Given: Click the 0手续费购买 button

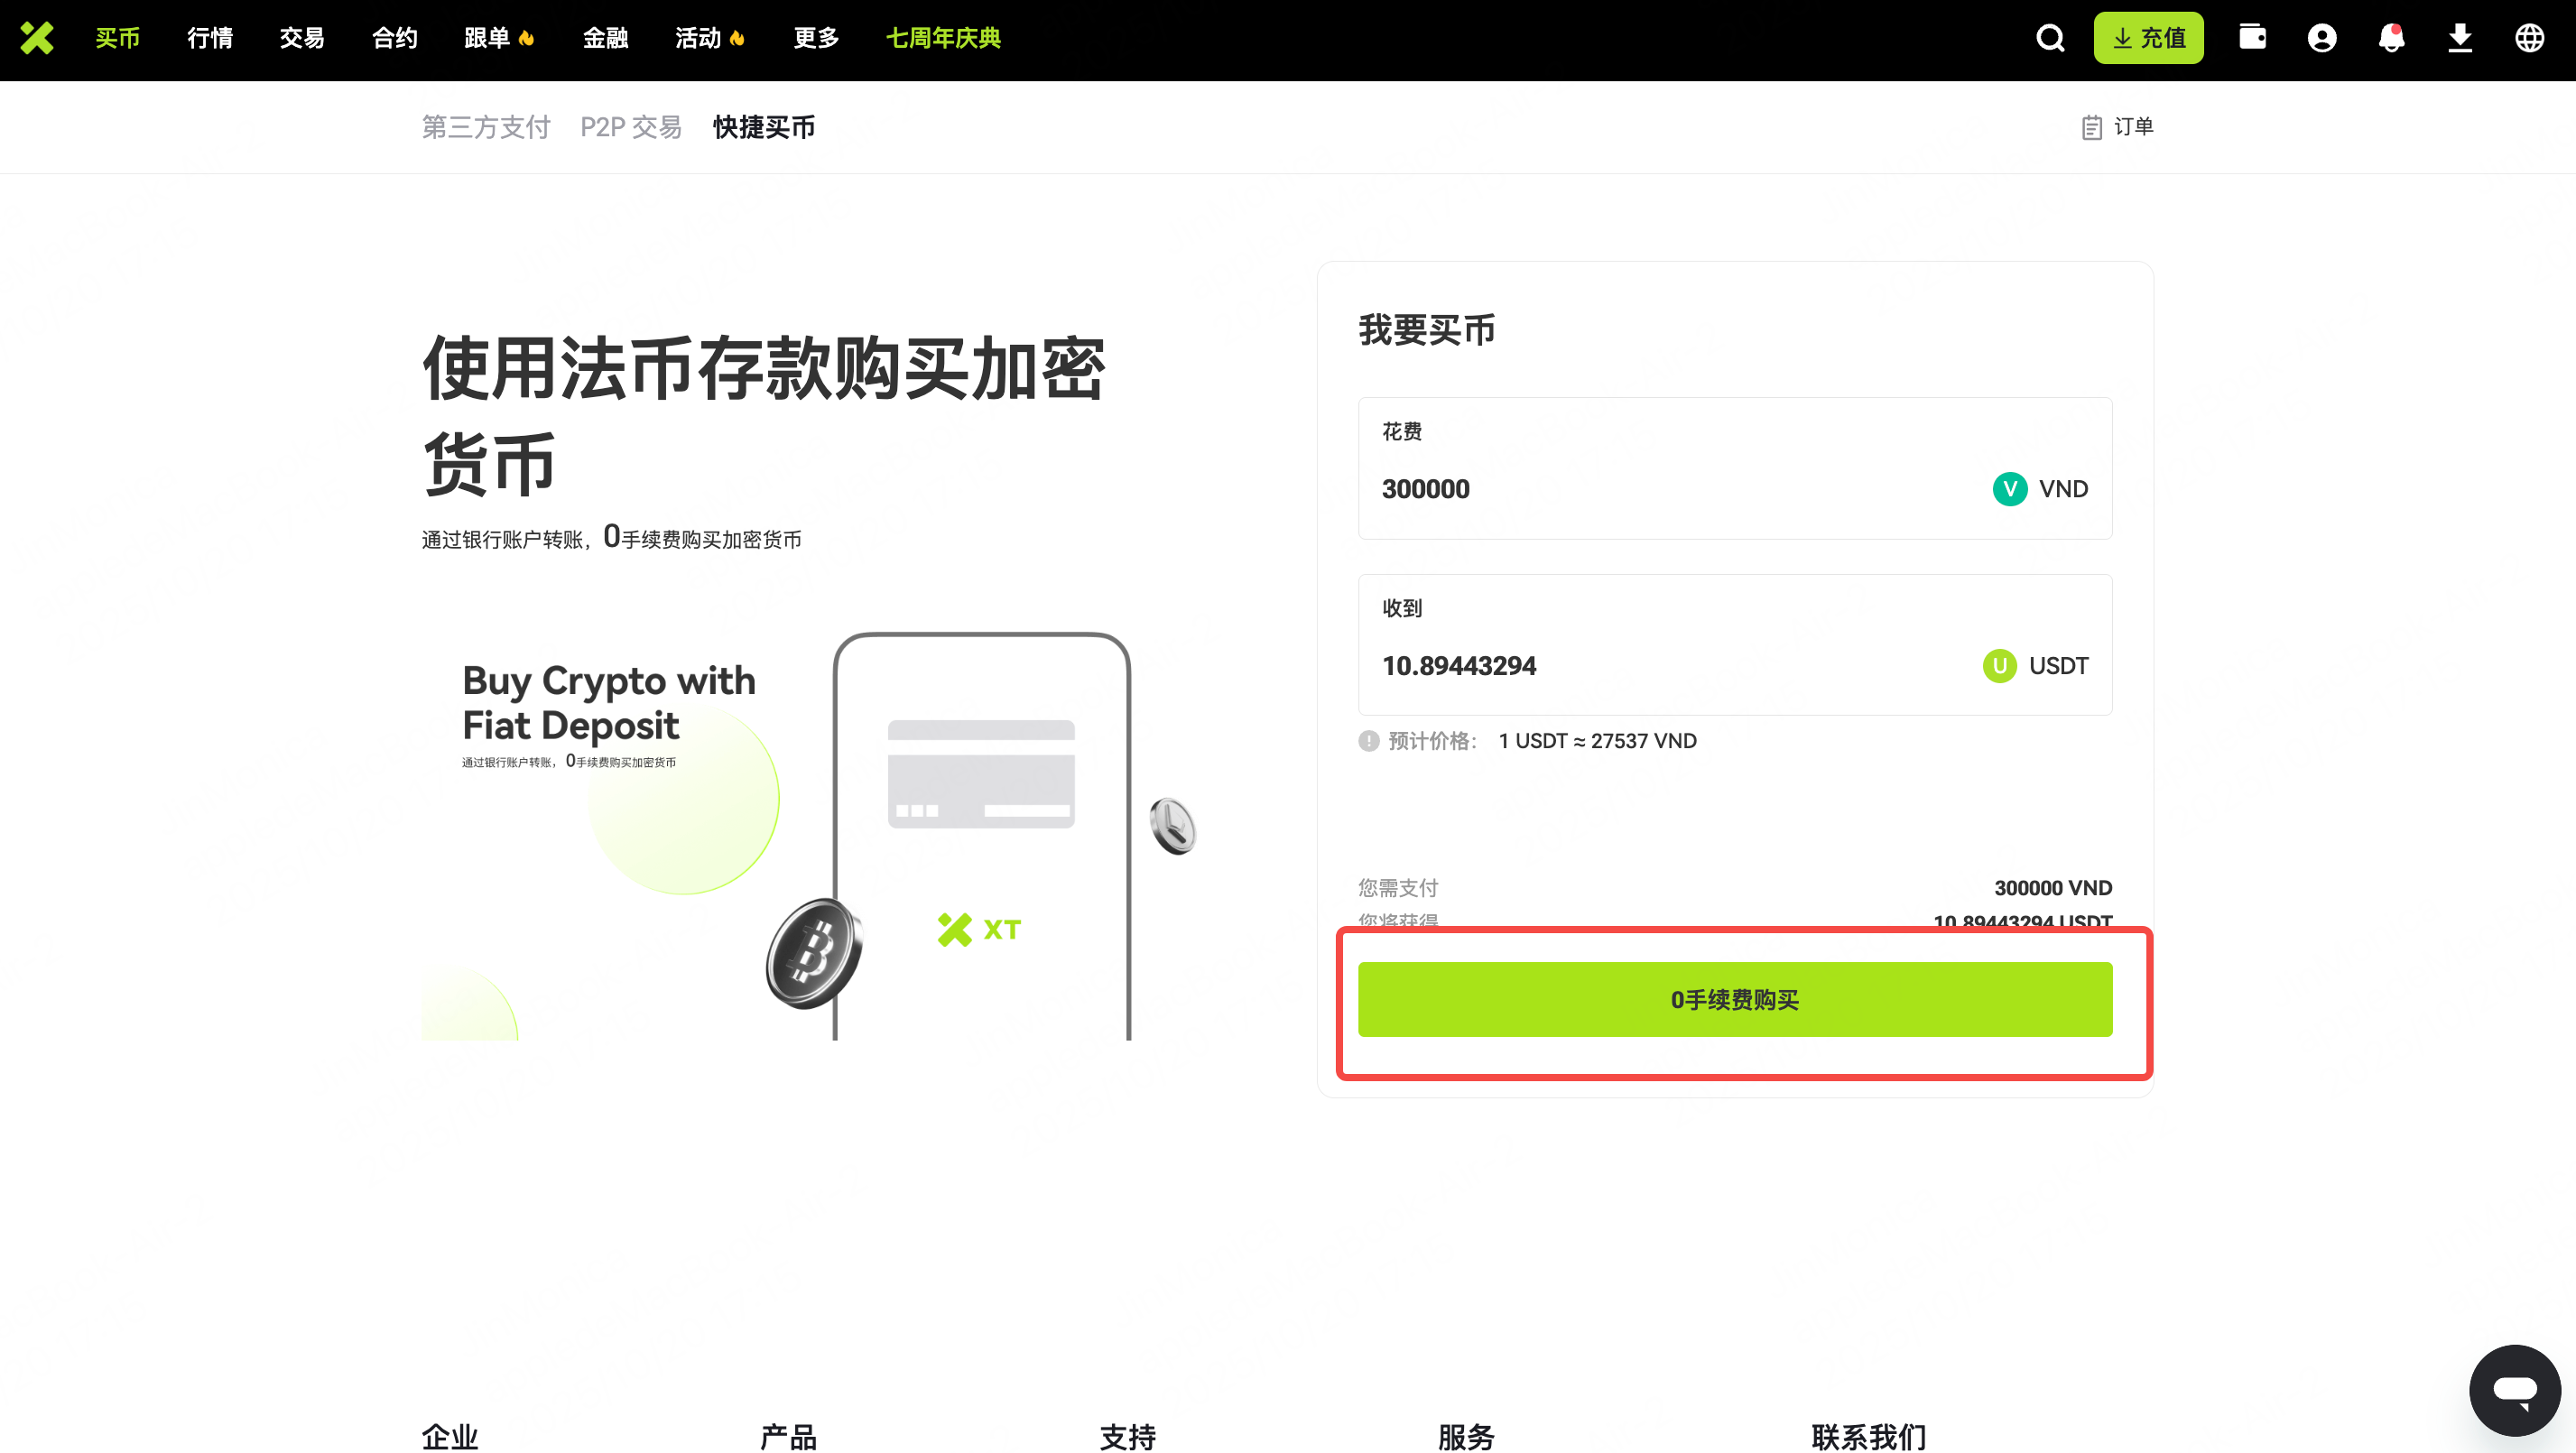Looking at the screenshot, I should [x=1735, y=999].
